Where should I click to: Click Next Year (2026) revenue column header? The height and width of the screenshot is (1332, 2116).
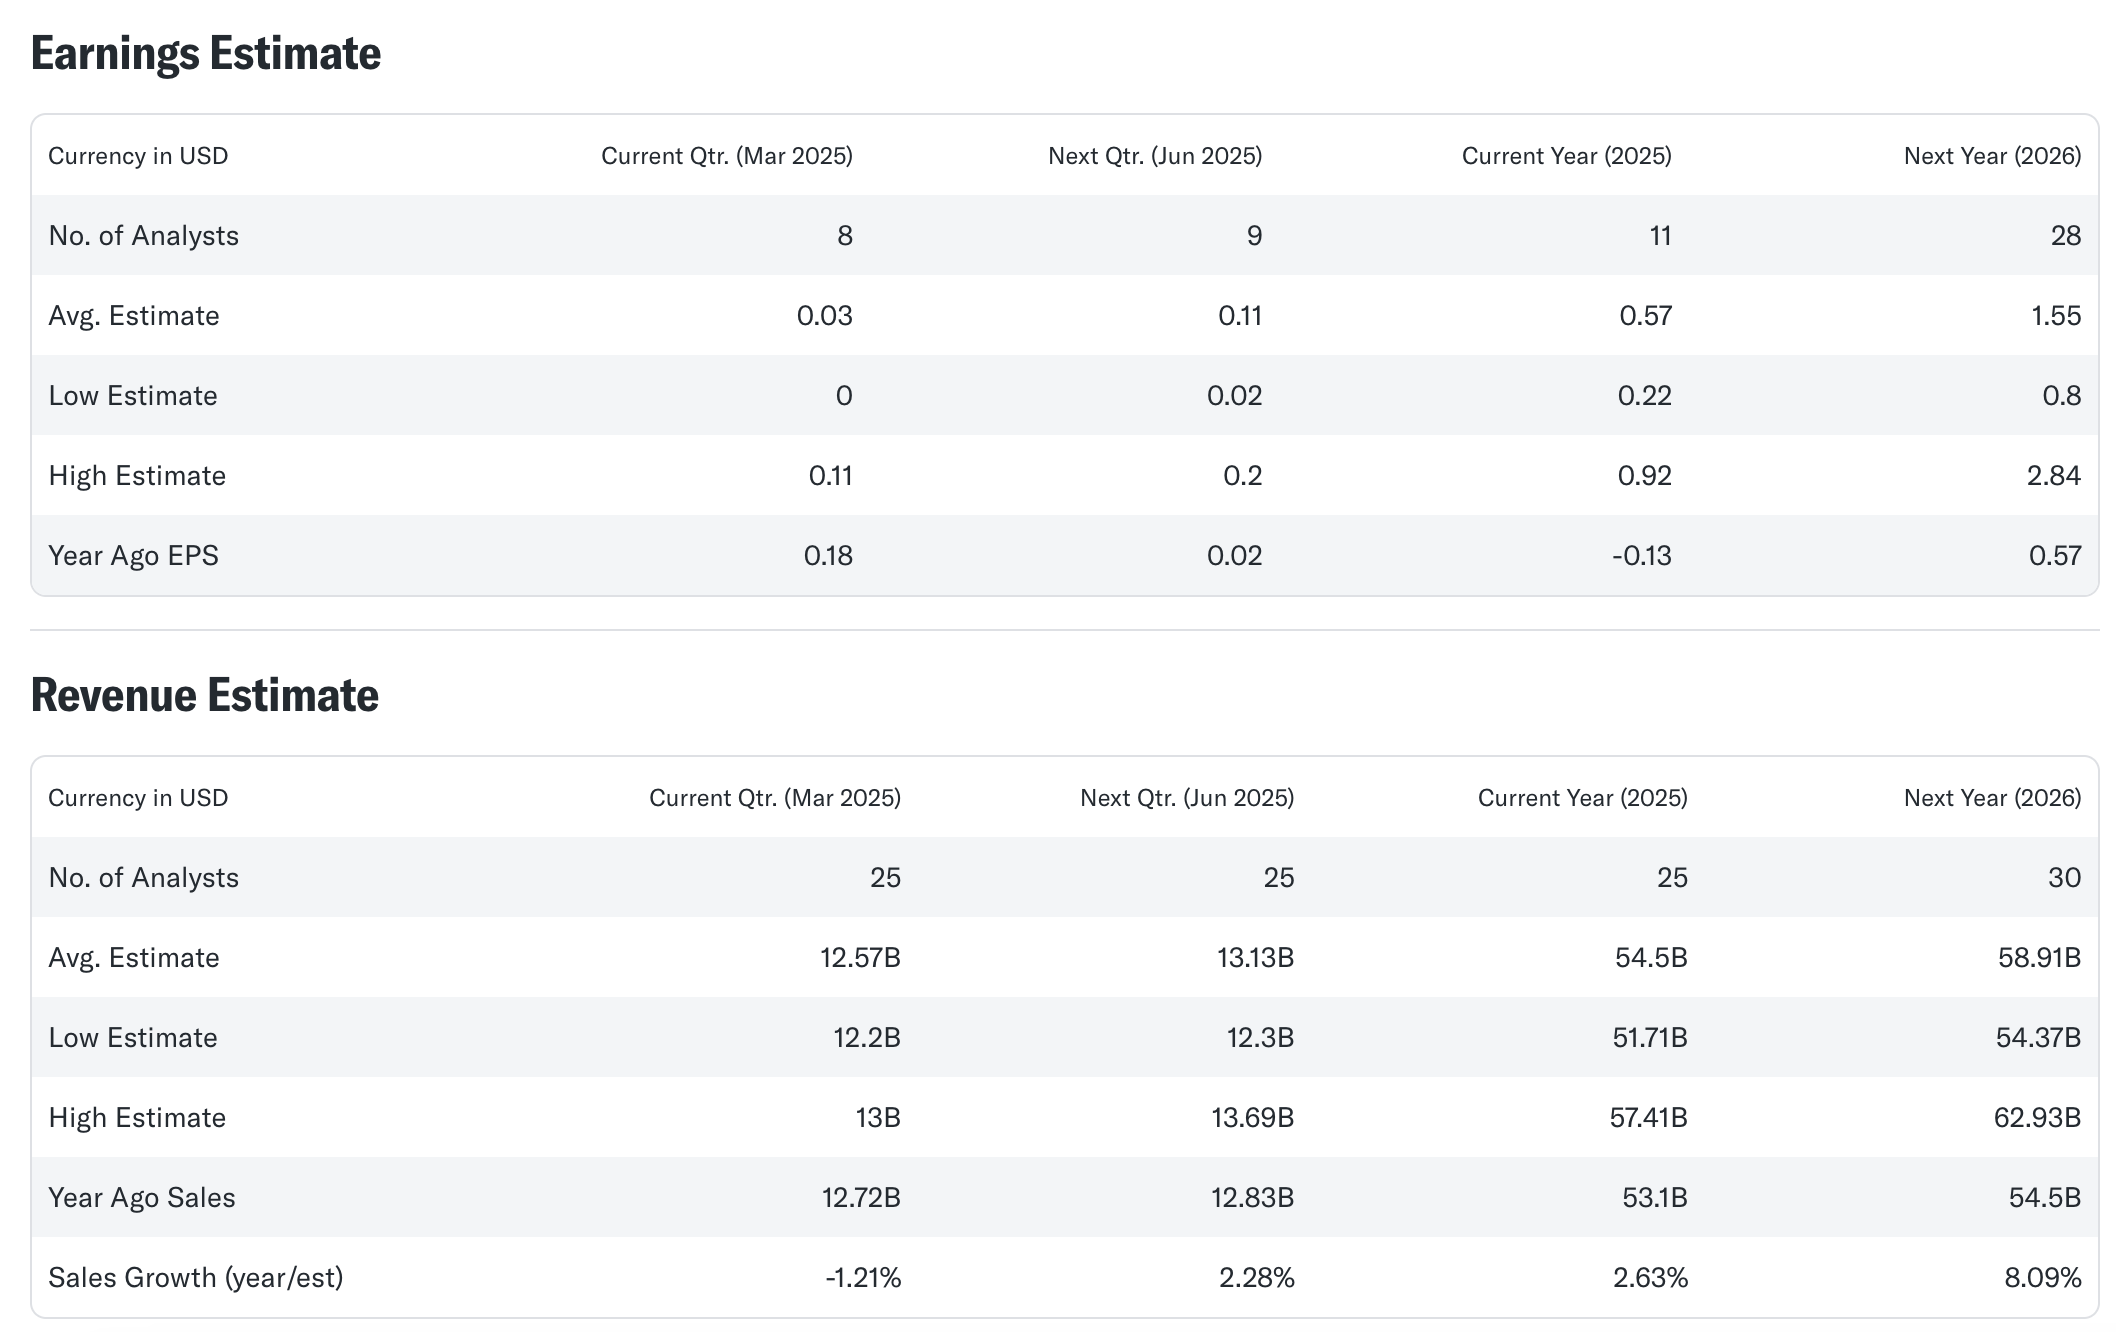[1991, 798]
